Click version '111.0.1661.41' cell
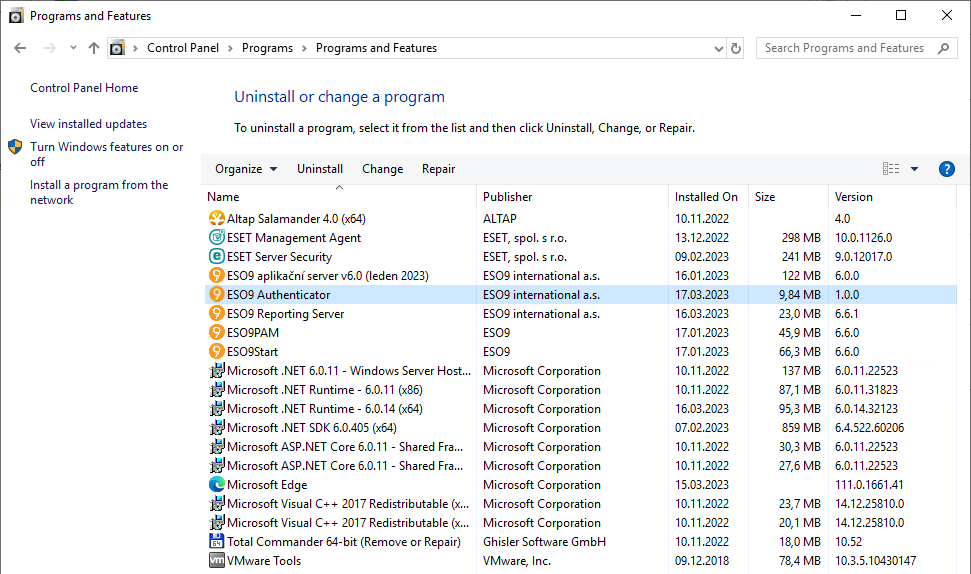 pyautogui.click(x=869, y=485)
